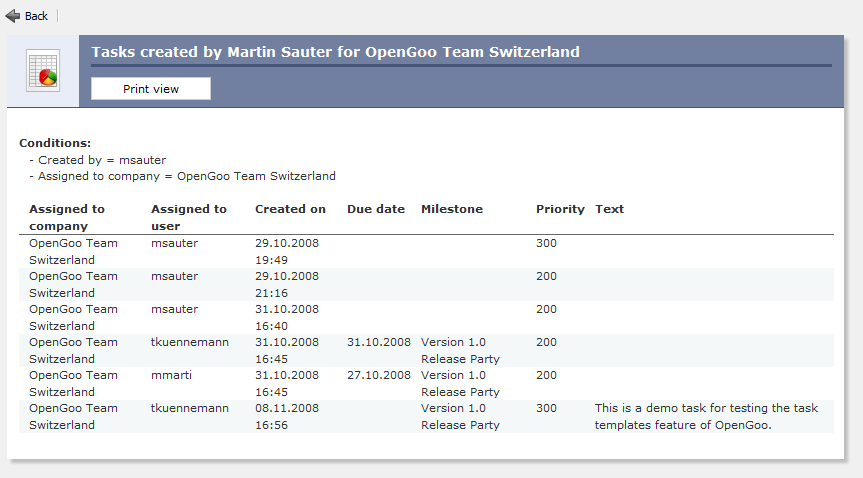Select the row created 08.11.2008 16:56

[427, 416]
